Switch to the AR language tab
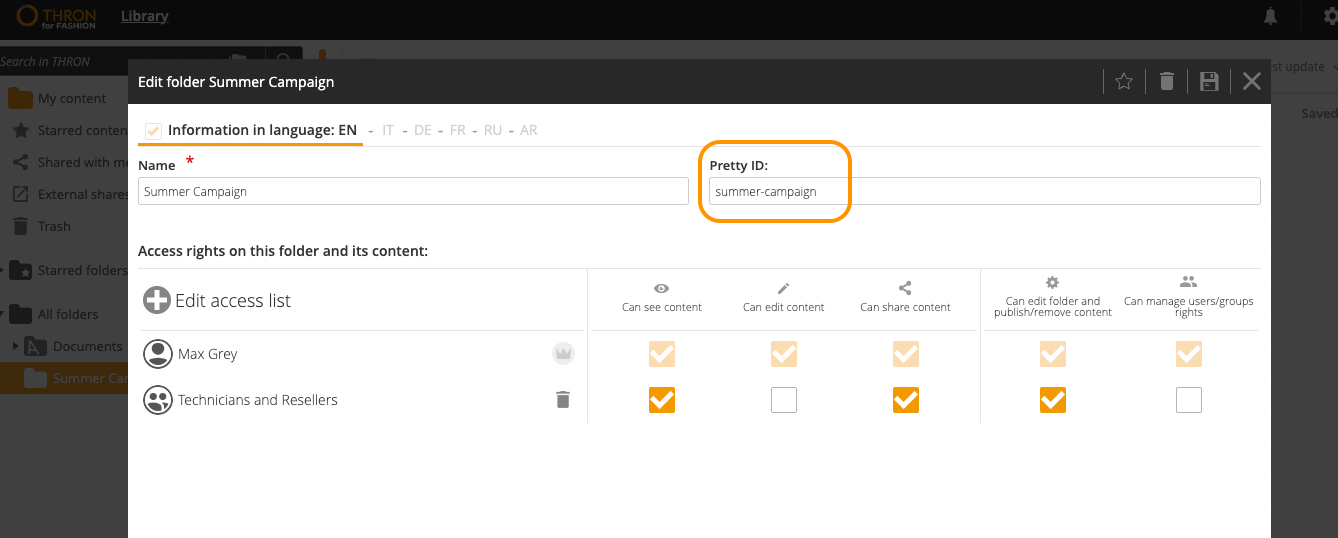 tap(529, 130)
